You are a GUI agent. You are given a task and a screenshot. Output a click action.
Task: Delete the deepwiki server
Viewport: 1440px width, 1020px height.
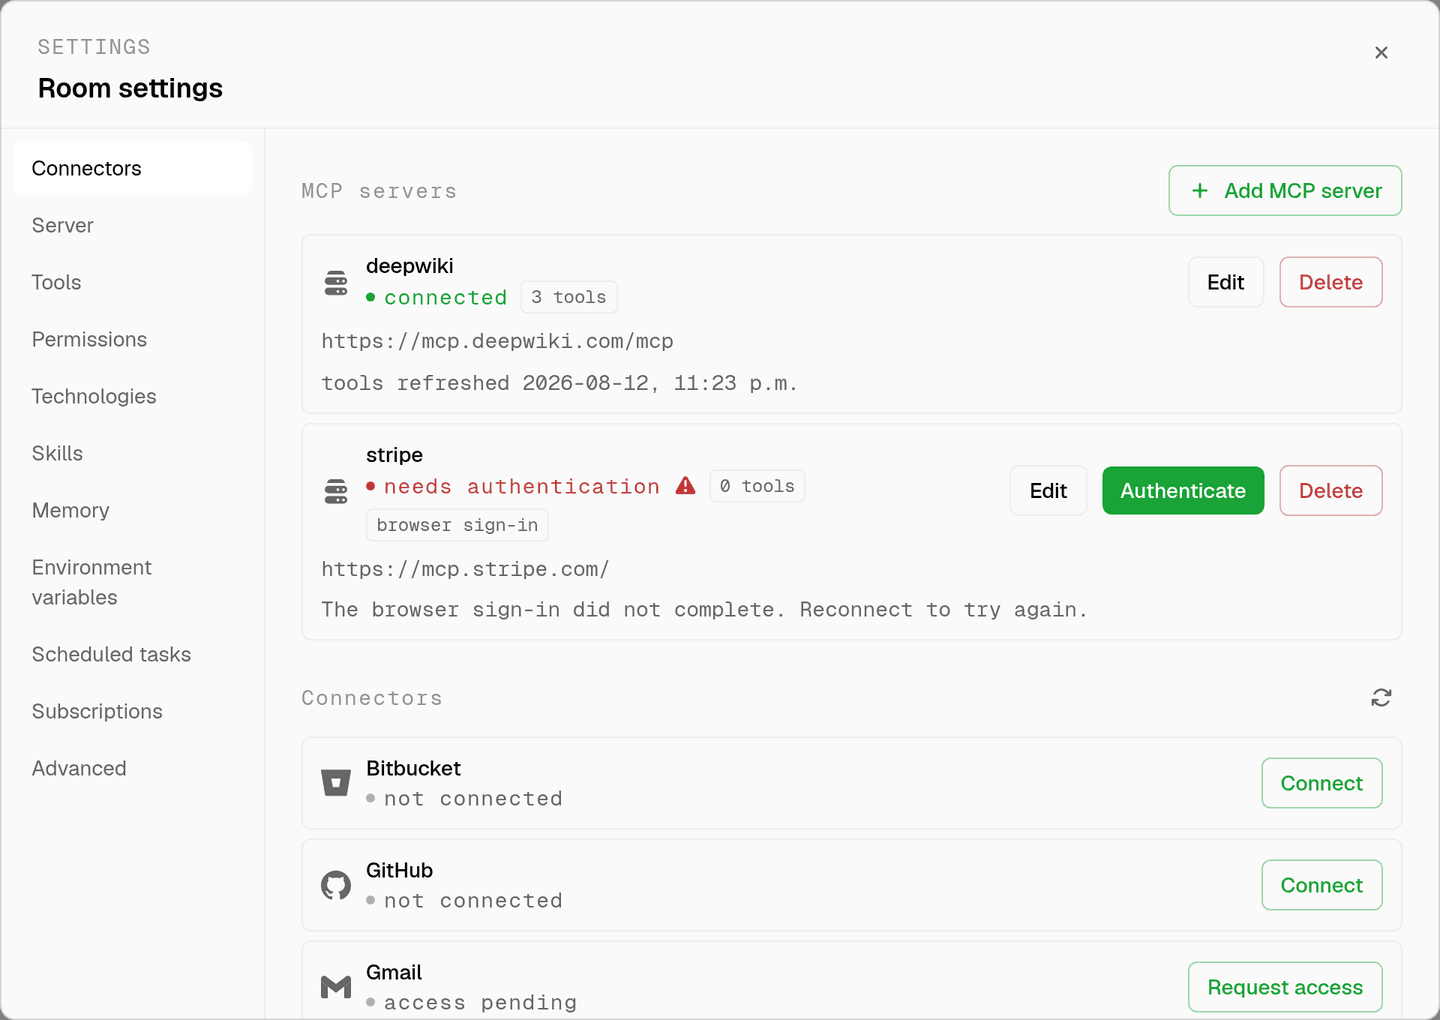pos(1331,282)
